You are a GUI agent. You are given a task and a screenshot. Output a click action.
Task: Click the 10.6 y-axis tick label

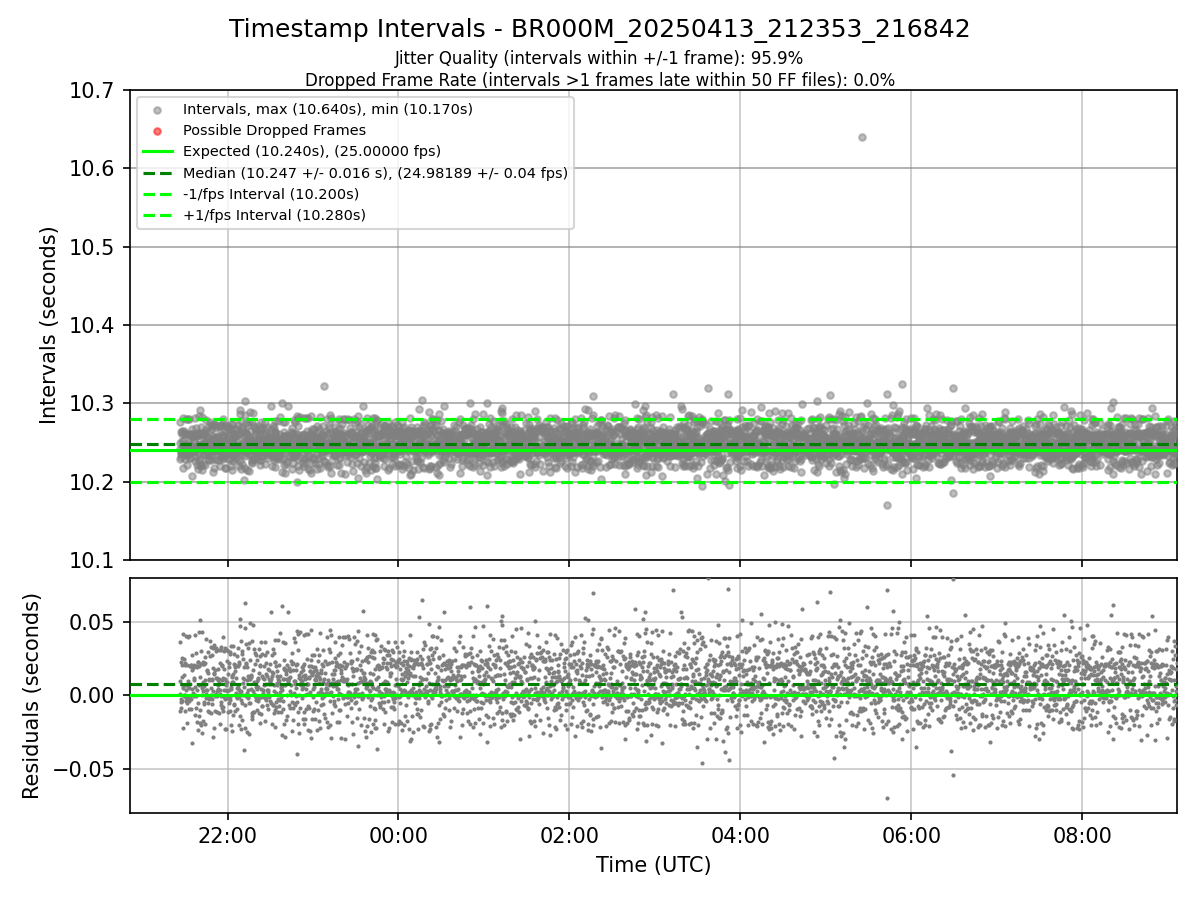[x=93, y=168]
